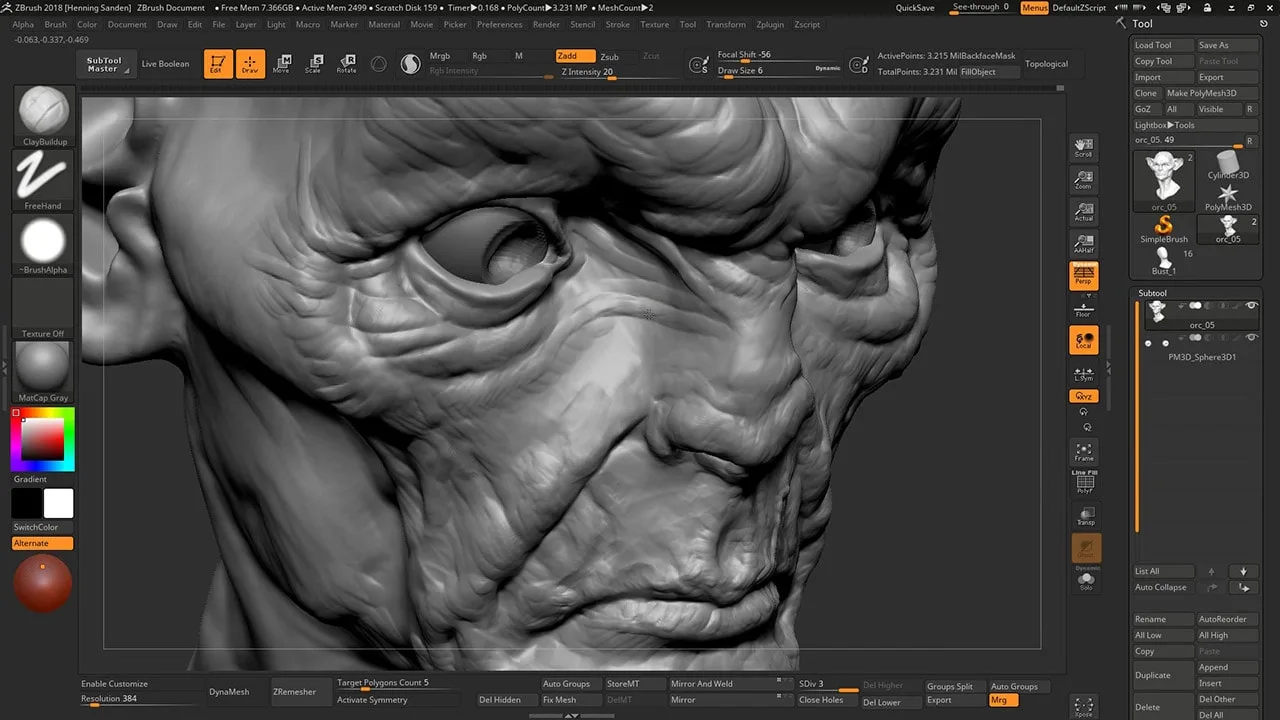The image size is (1280, 720).
Task: Click the QuickSave button
Action: point(915,8)
